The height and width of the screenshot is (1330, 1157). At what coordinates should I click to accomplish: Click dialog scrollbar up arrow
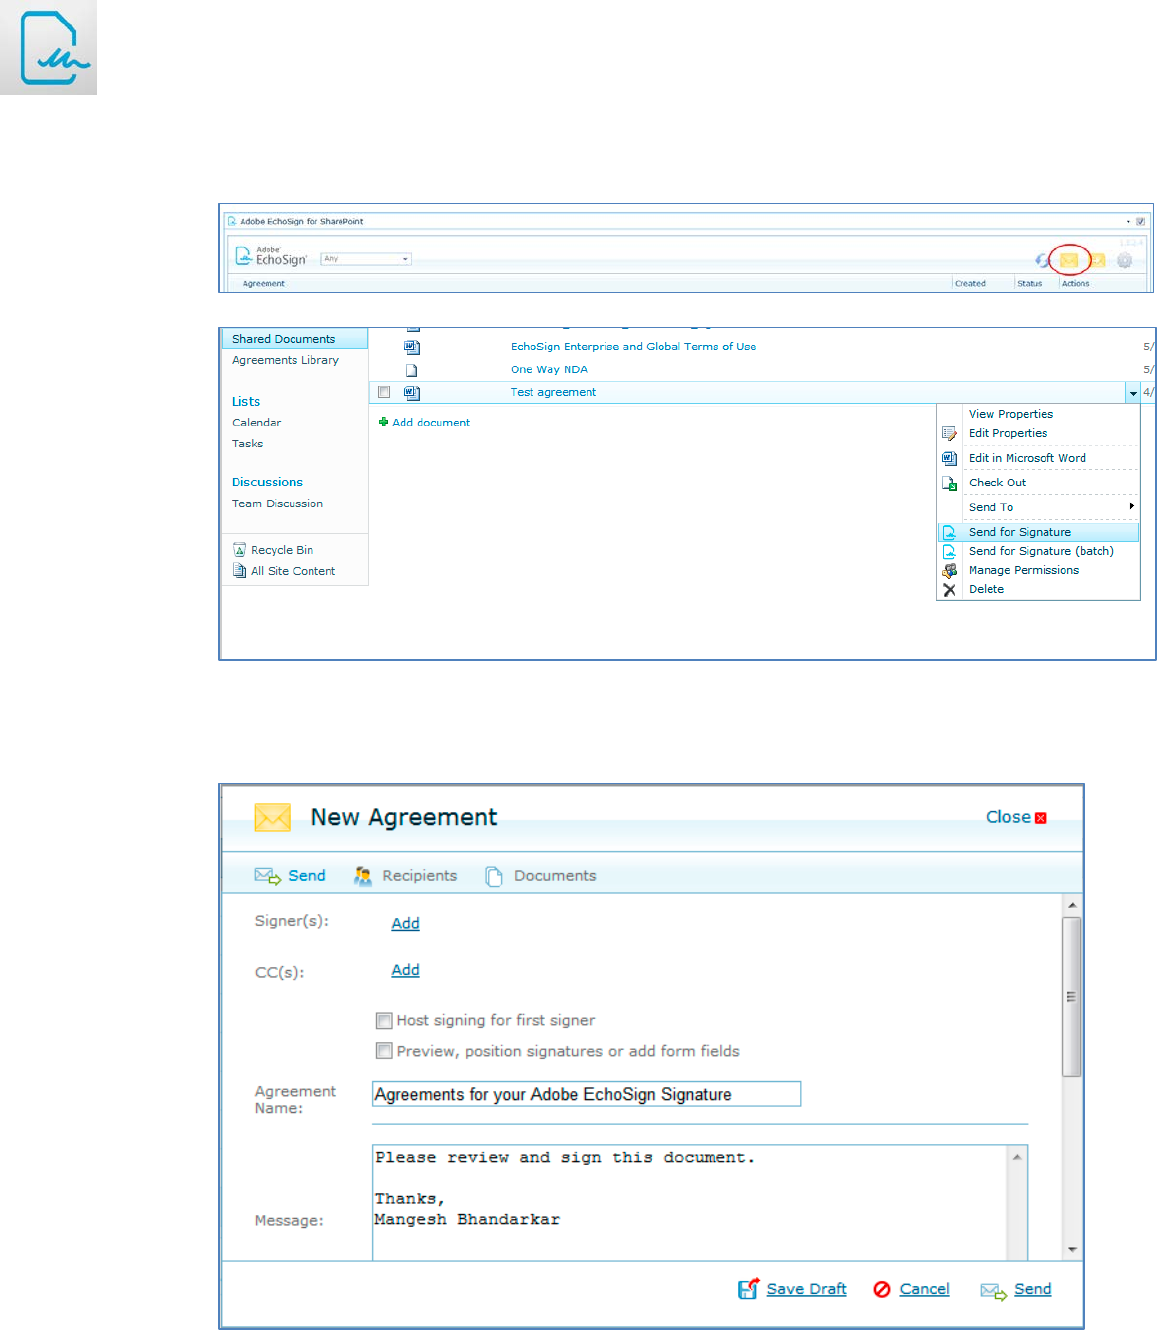coord(1072,905)
